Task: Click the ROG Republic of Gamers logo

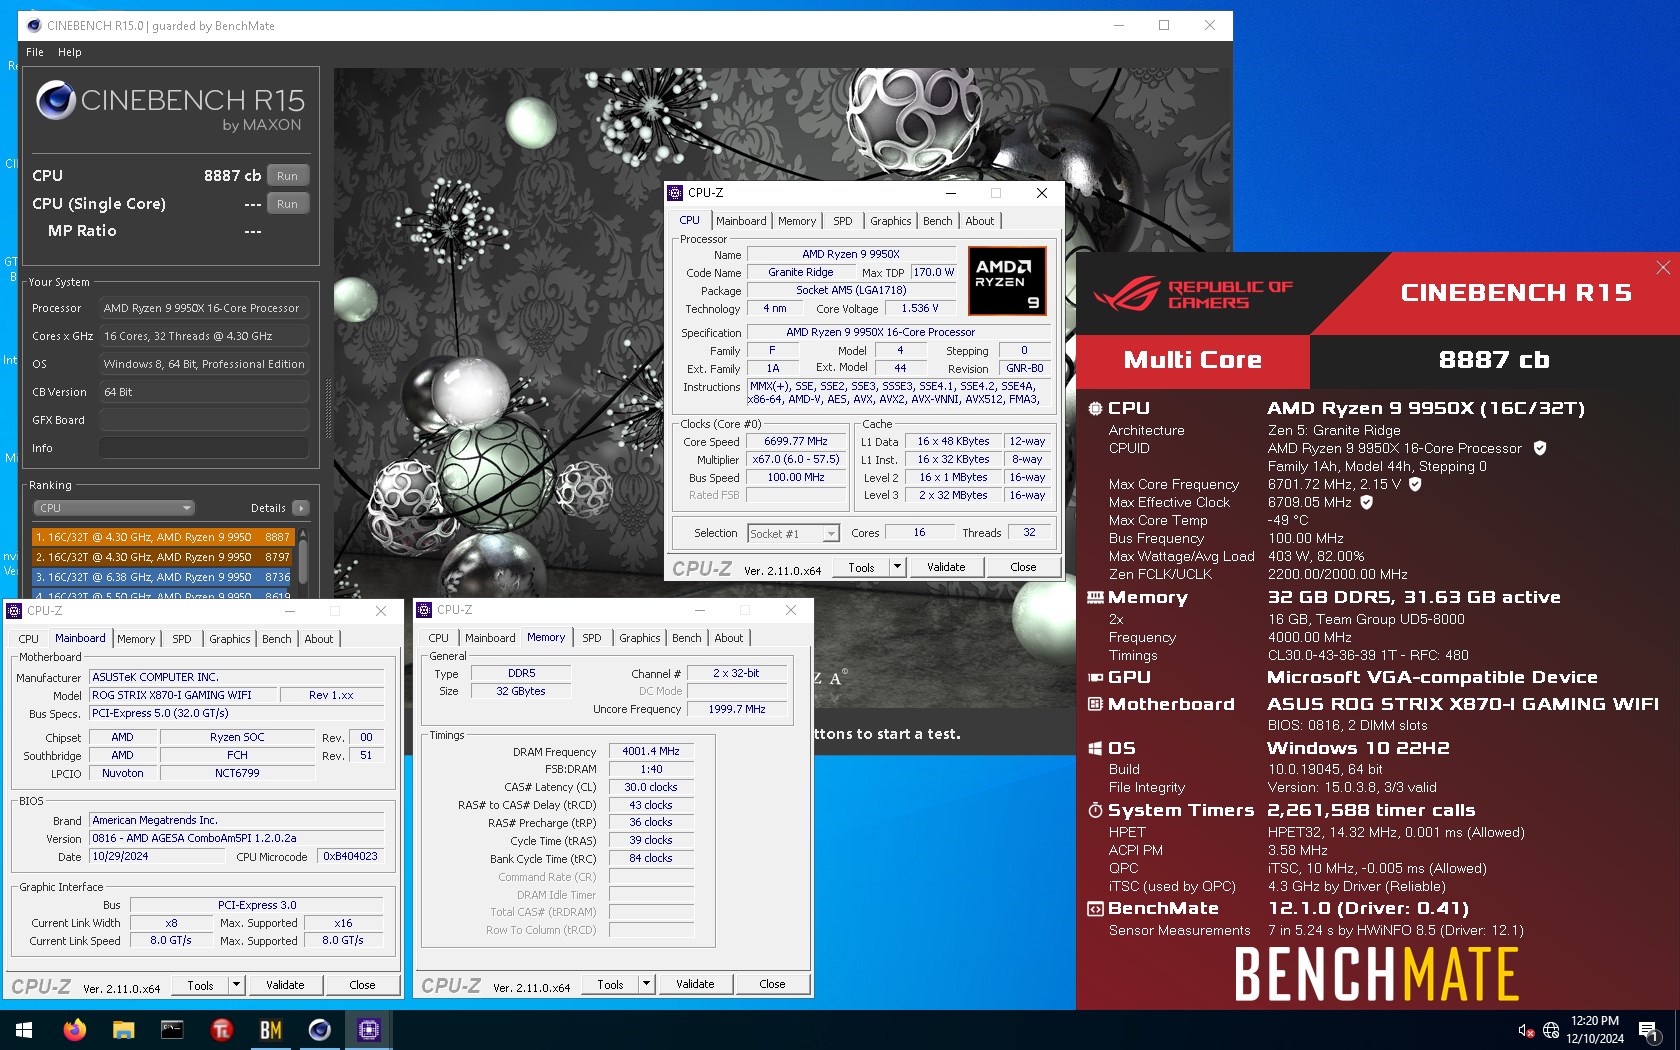Action: tap(1192, 294)
